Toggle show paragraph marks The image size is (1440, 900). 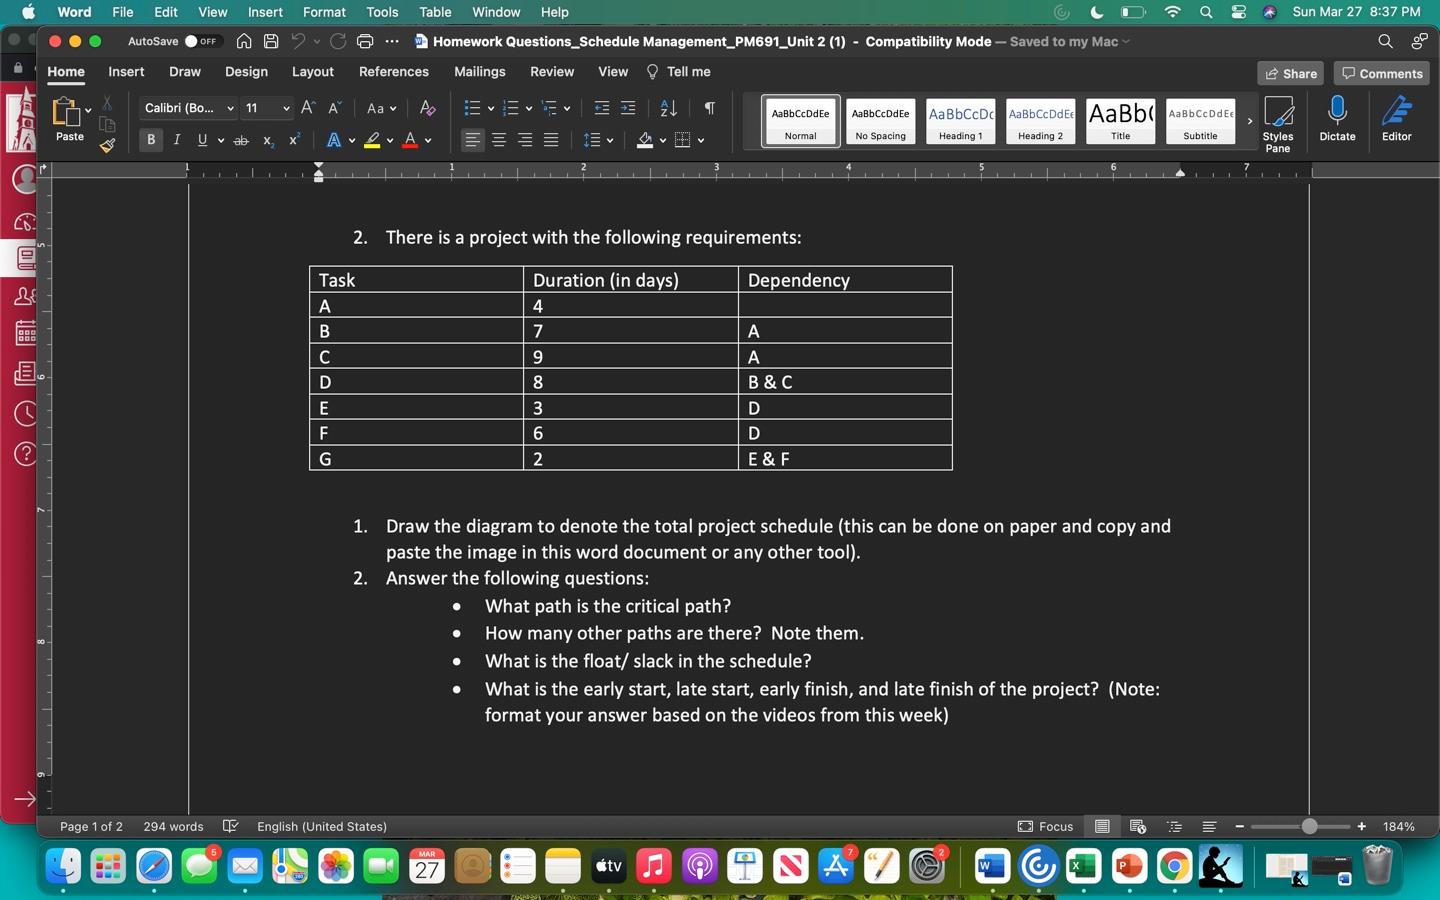pyautogui.click(x=710, y=108)
